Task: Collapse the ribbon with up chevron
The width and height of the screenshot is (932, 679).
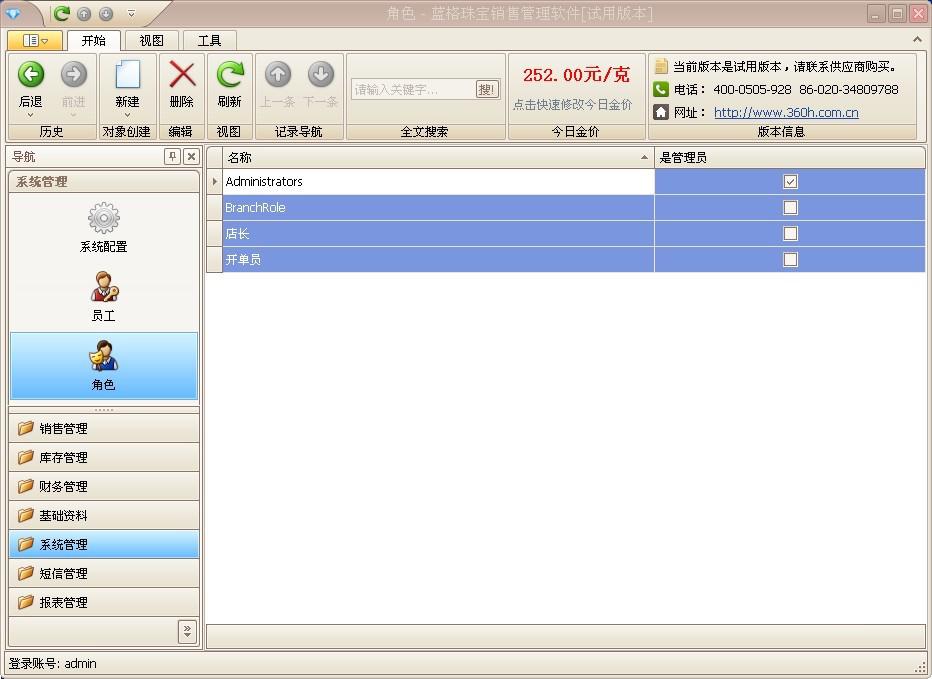Action: [x=917, y=39]
